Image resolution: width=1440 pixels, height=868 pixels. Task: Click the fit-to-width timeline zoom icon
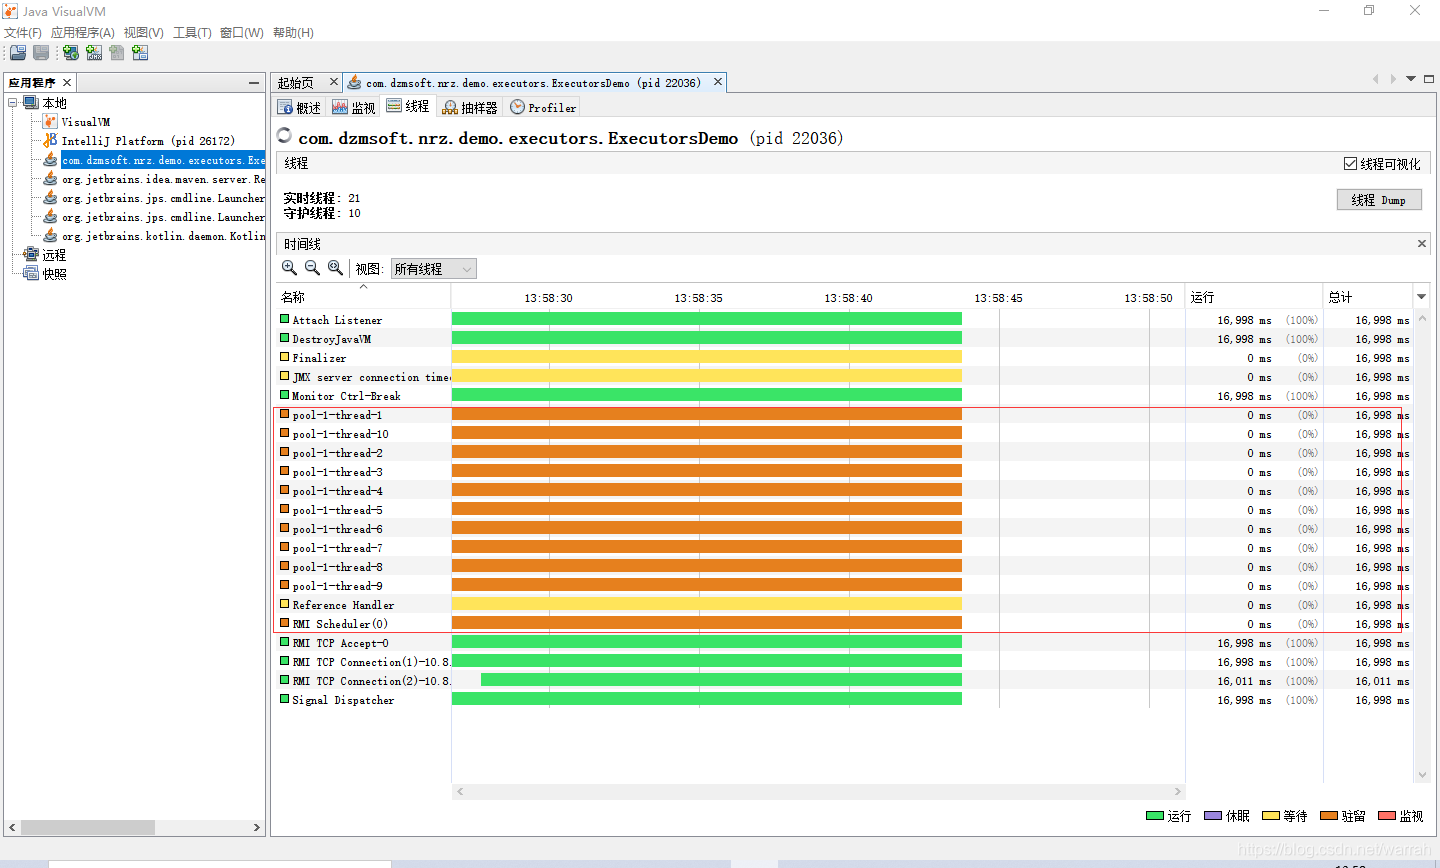(335, 268)
